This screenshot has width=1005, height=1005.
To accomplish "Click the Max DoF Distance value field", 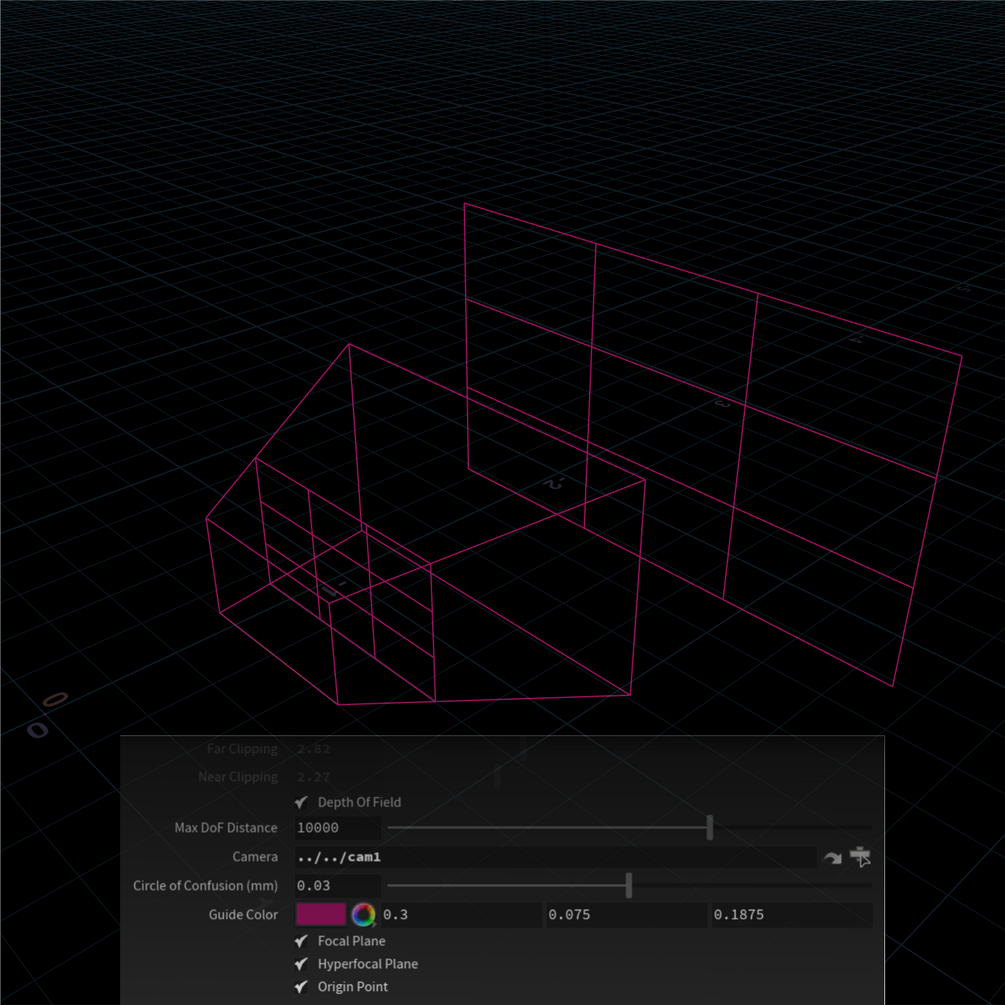I will click(338, 827).
